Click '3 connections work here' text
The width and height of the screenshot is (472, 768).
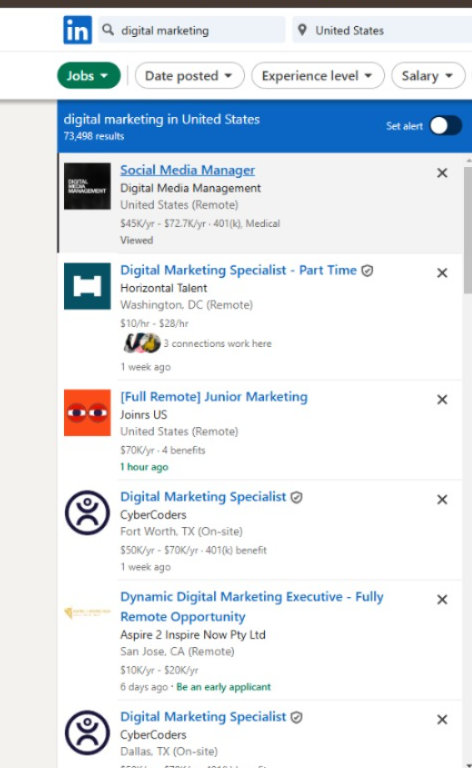(217, 343)
